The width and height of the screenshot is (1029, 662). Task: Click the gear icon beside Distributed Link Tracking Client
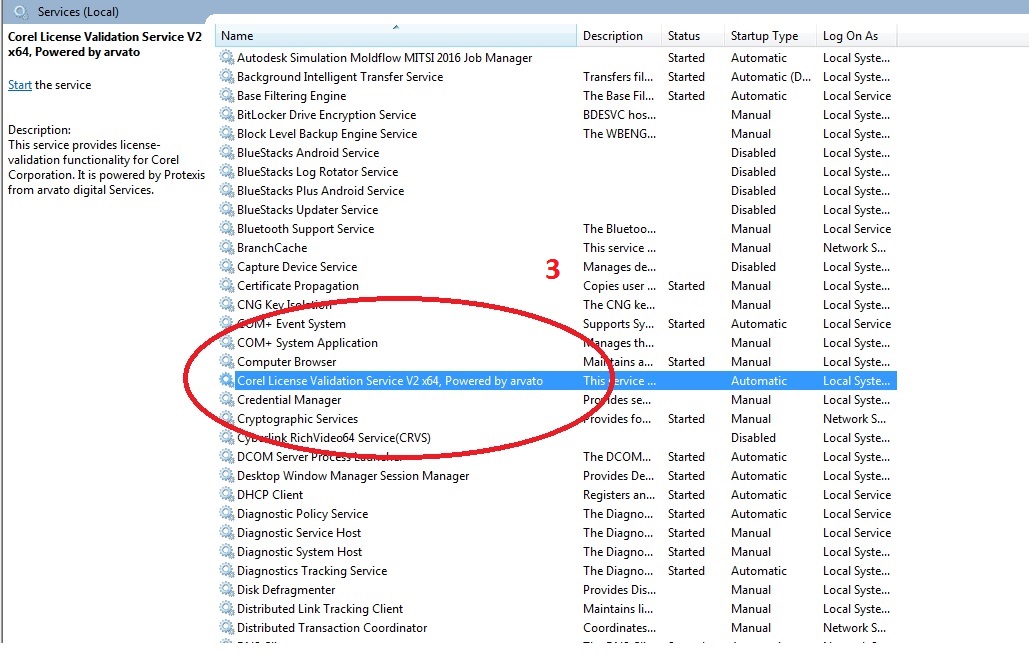226,609
